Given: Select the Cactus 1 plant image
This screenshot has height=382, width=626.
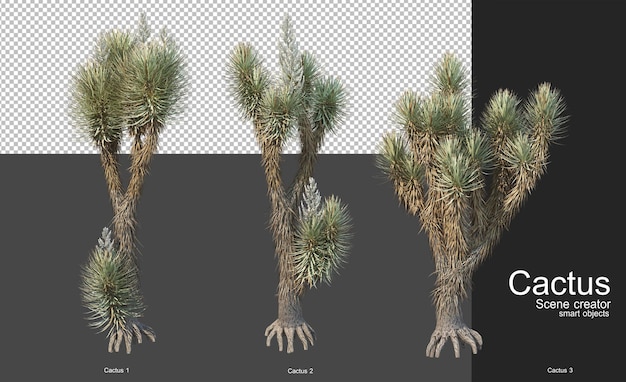Looking at the screenshot, I should 128,184.
